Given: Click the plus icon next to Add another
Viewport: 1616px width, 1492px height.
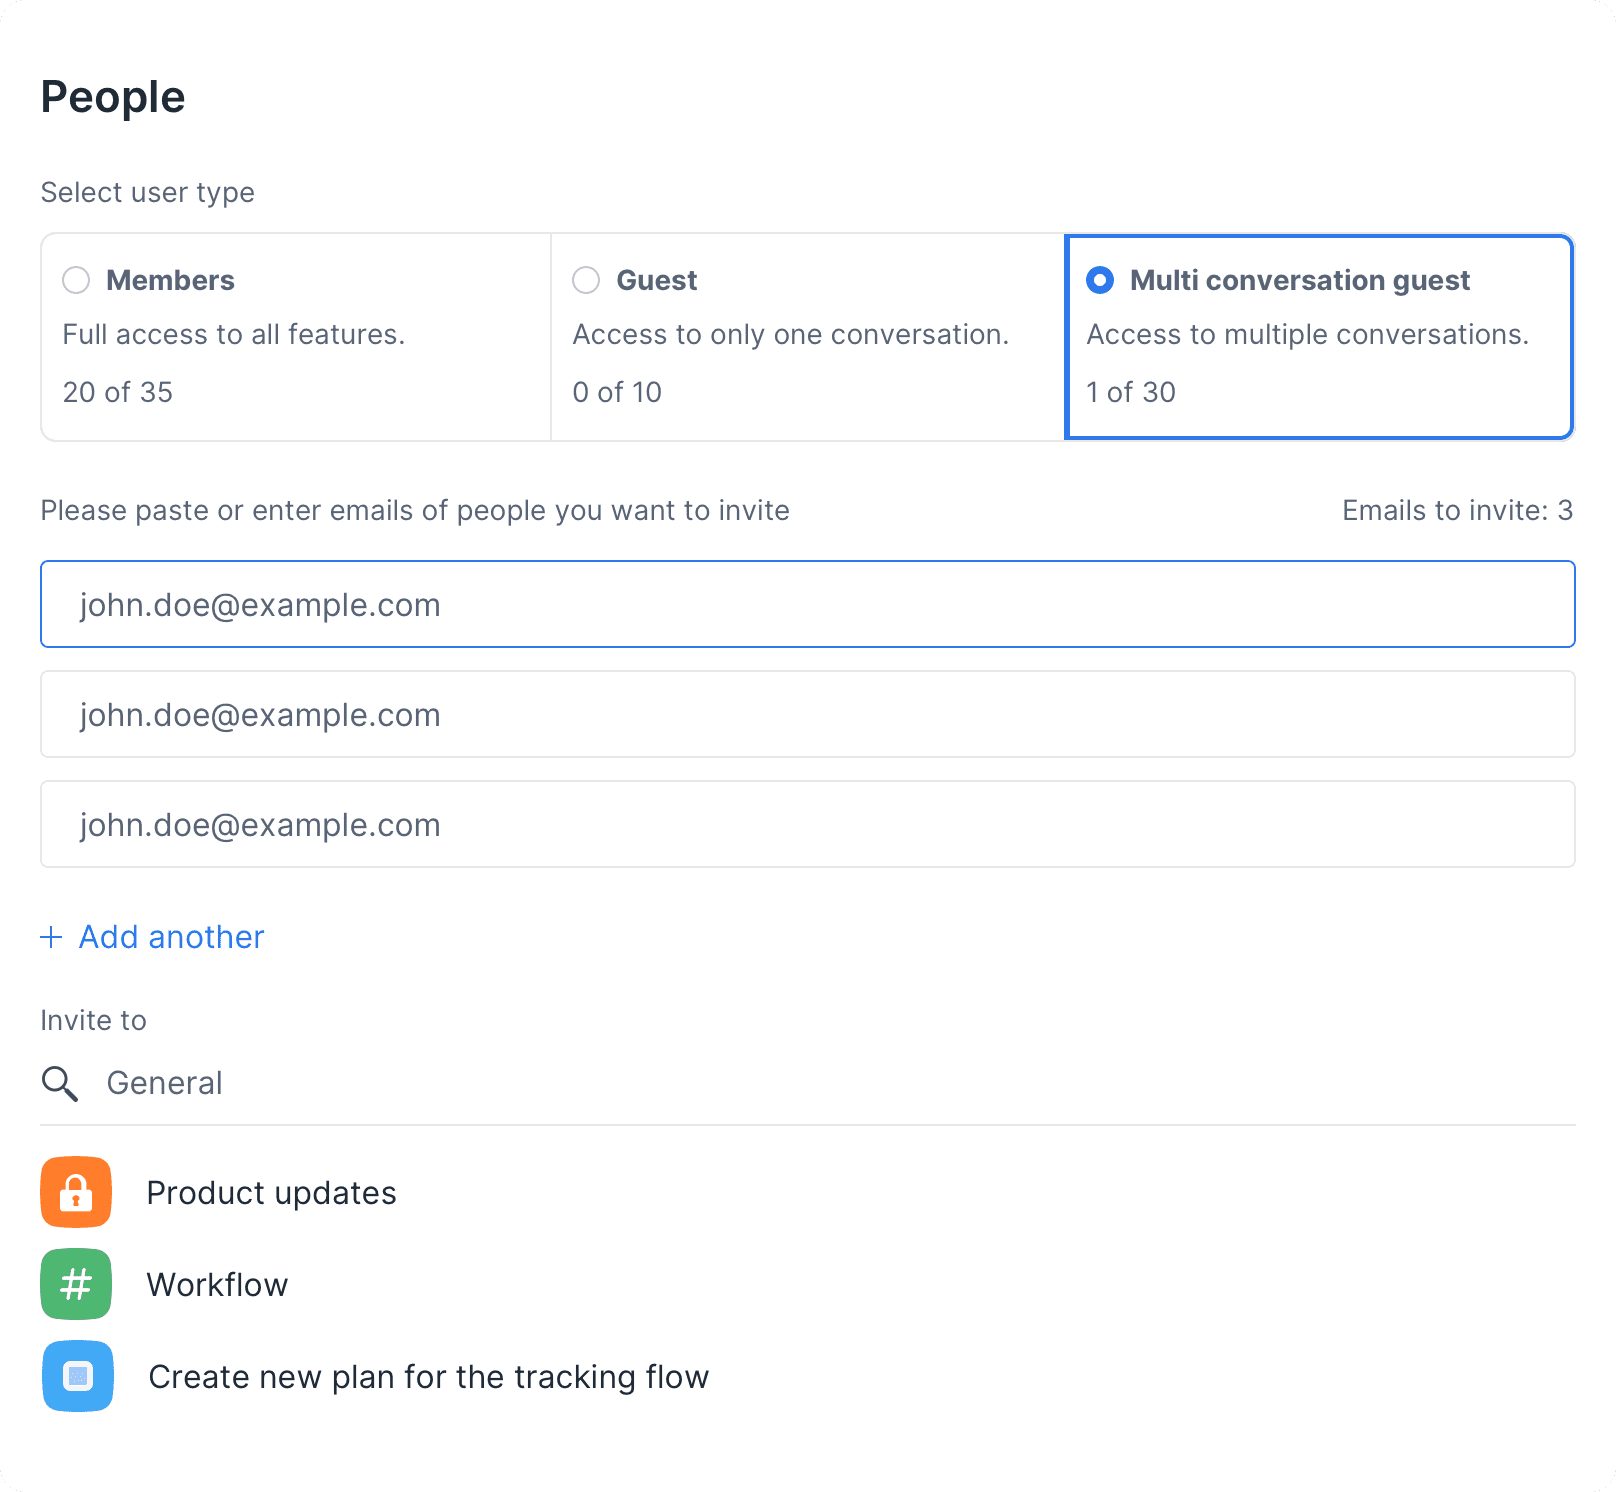Looking at the screenshot, I should click(51, 937).
